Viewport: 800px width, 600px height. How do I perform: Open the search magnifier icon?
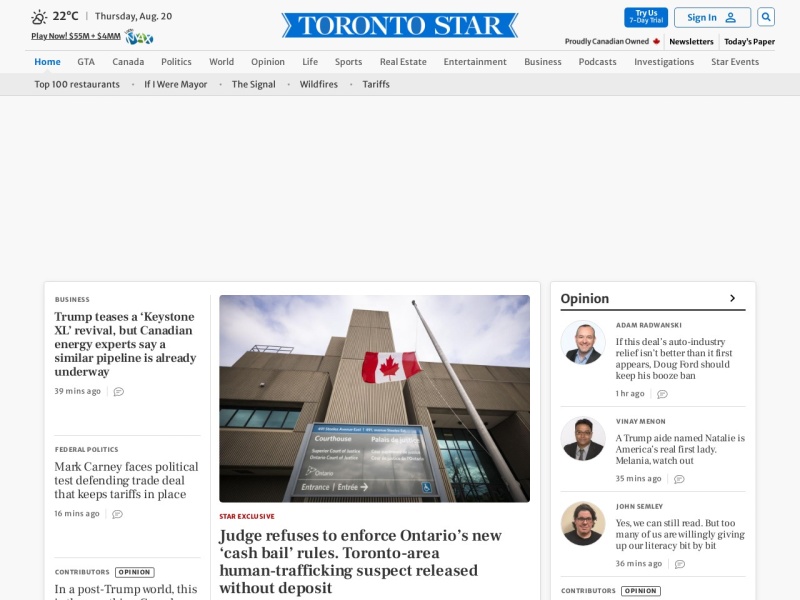pos(766,17)
